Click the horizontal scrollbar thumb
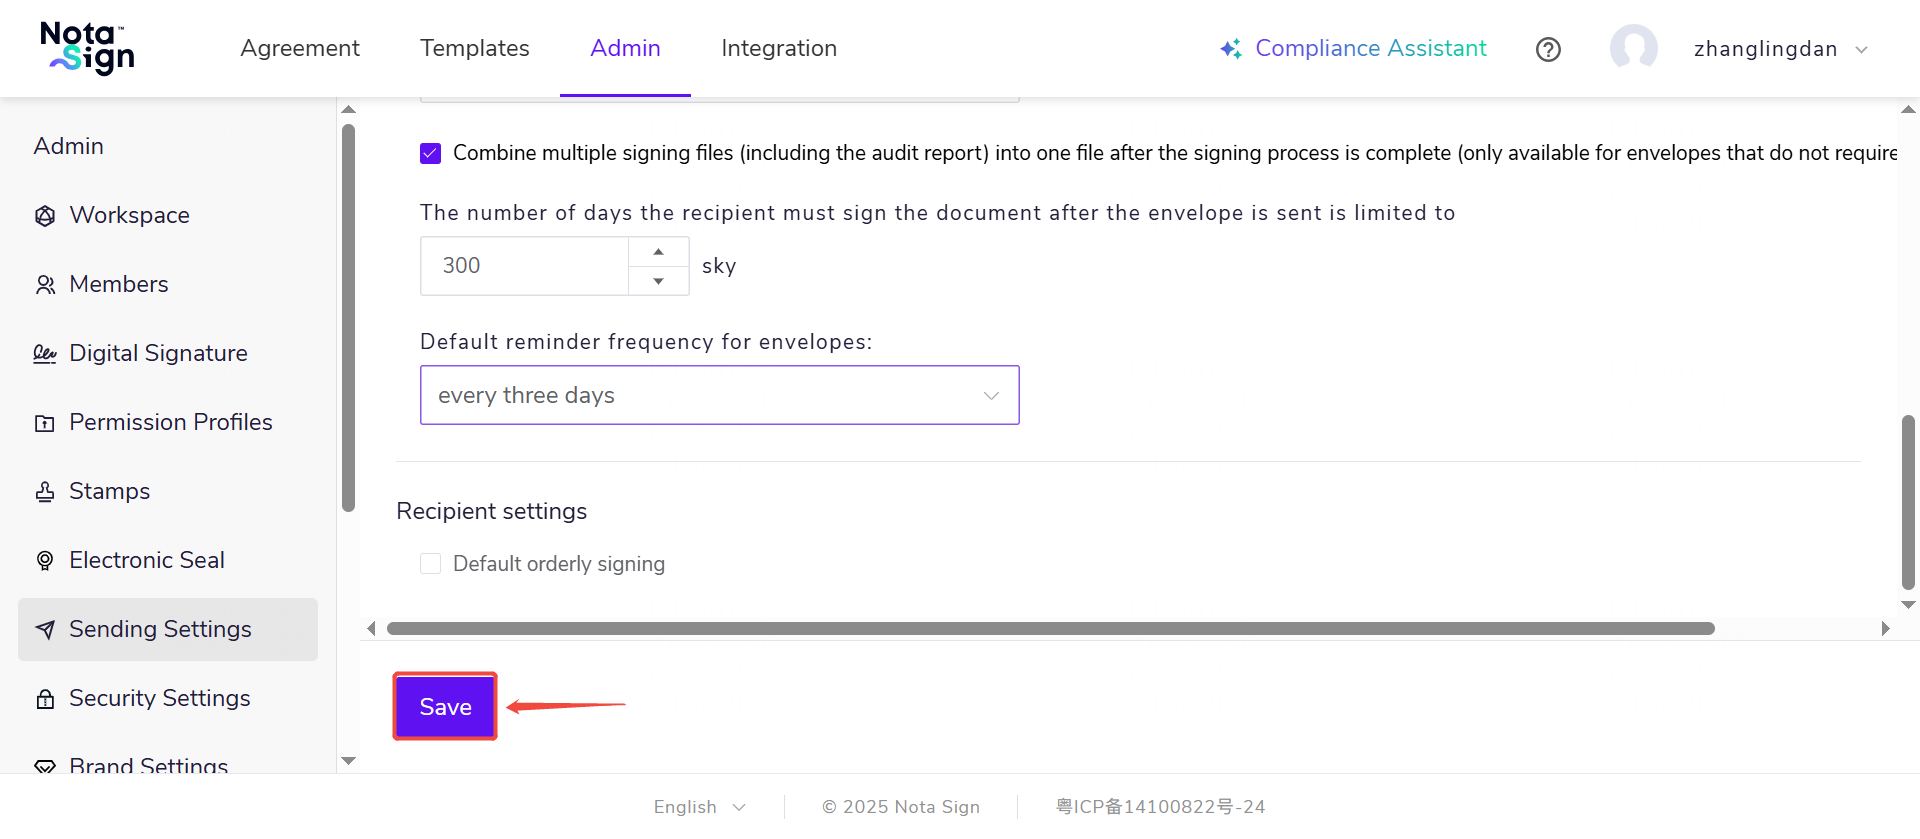The width and height of the screenshot is (1920, 839). pos(1050,629)
